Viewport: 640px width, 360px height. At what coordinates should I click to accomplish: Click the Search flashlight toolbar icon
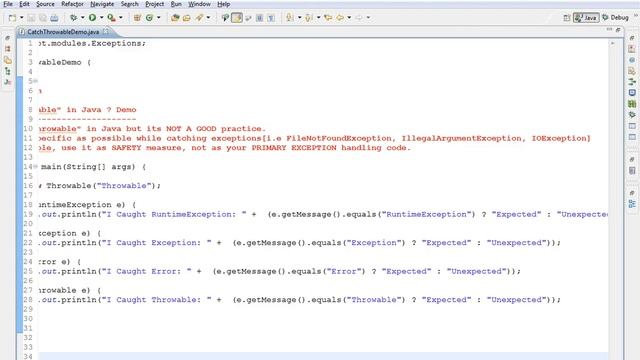199,18
